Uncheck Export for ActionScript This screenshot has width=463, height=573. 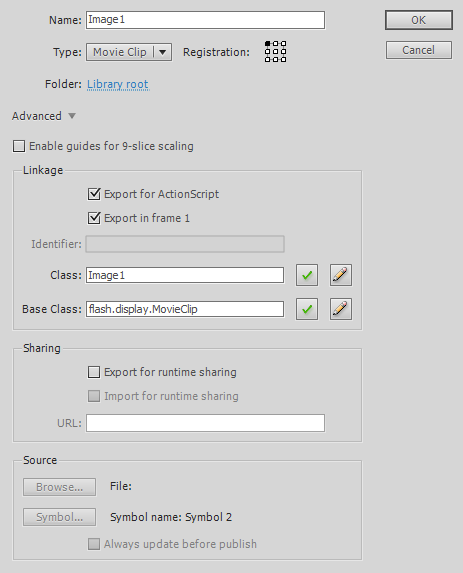pos(94,194)
